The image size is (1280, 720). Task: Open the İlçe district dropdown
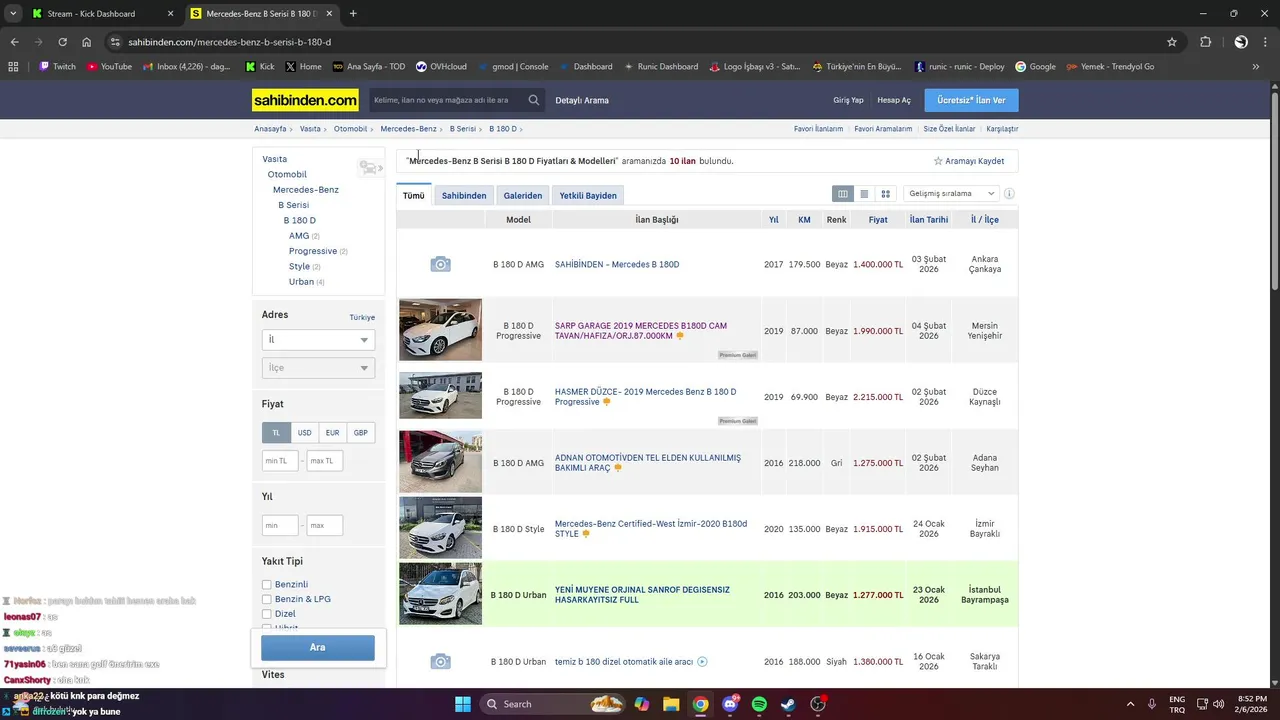tap(318, 368)
